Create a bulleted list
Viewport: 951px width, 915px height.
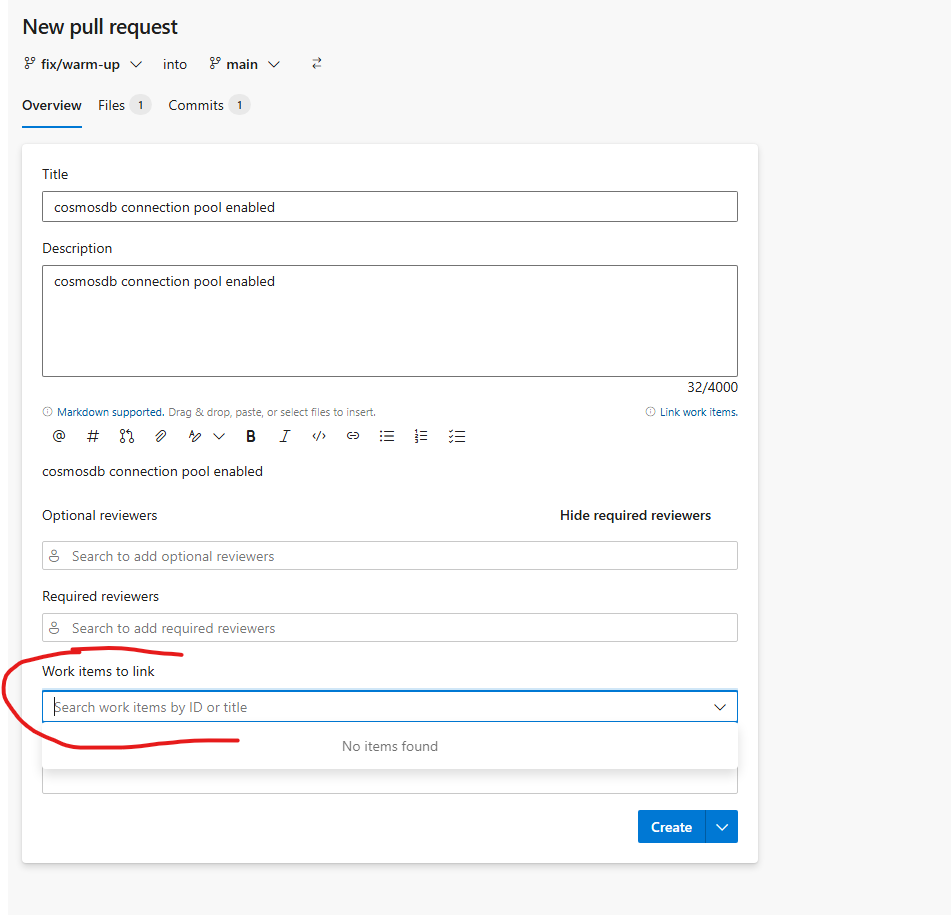pyautogui.click(x=386, y=435)
